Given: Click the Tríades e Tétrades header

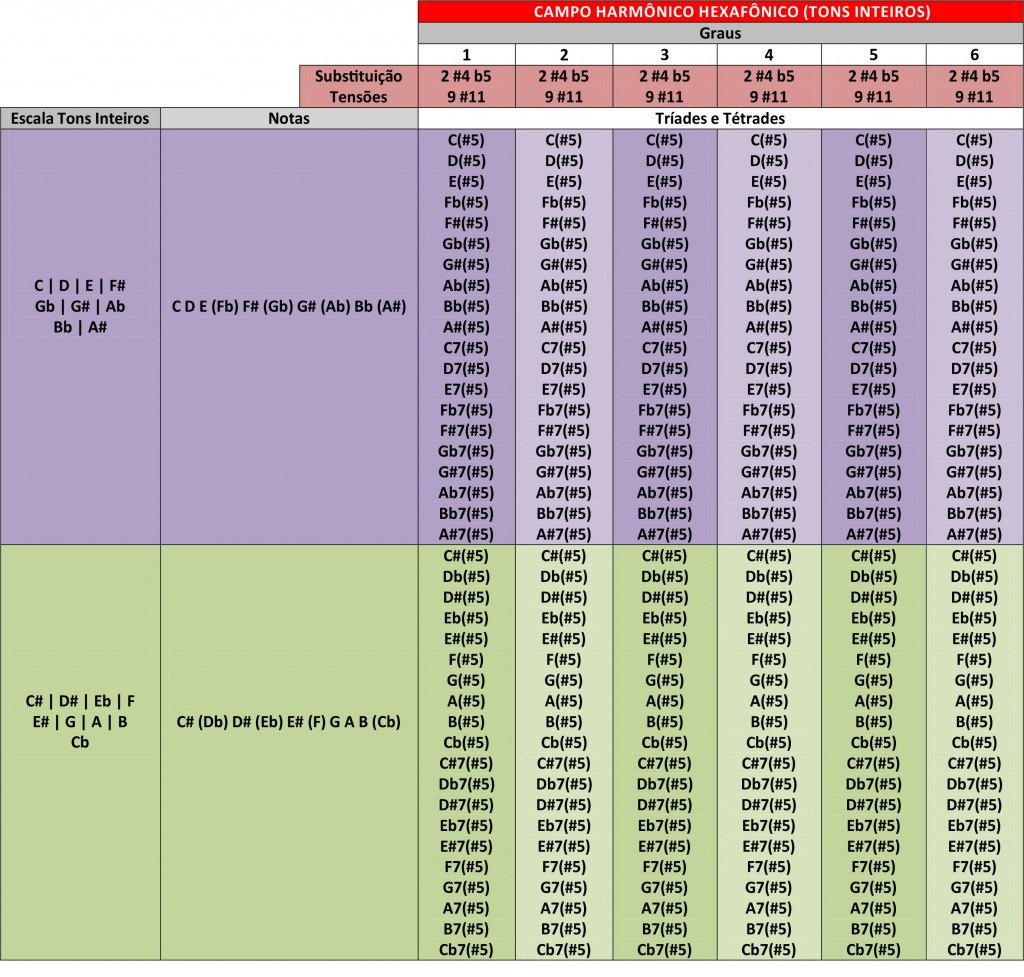Looking at the screenshot, I should (720, 118).
